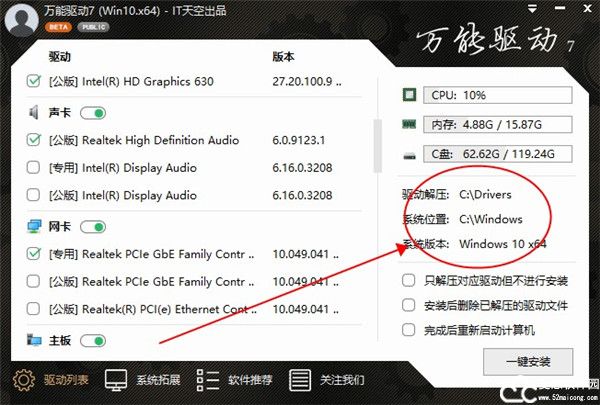Enable 安装后删除已解压的驱动文件 option
The width and height of the screenshot is (600, 405).
pyautogui.click(x=408, y=305)
